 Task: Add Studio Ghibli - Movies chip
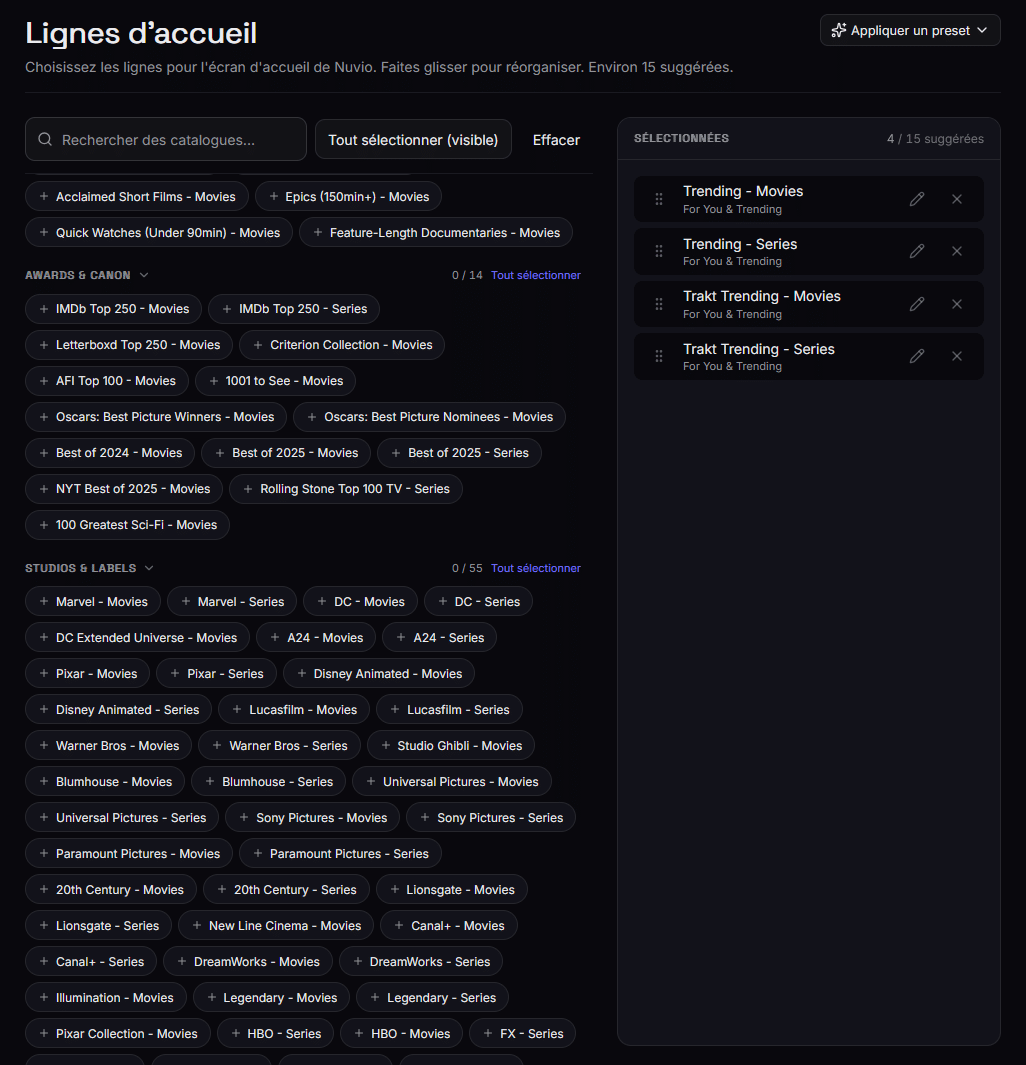click(x=451, y=746)
